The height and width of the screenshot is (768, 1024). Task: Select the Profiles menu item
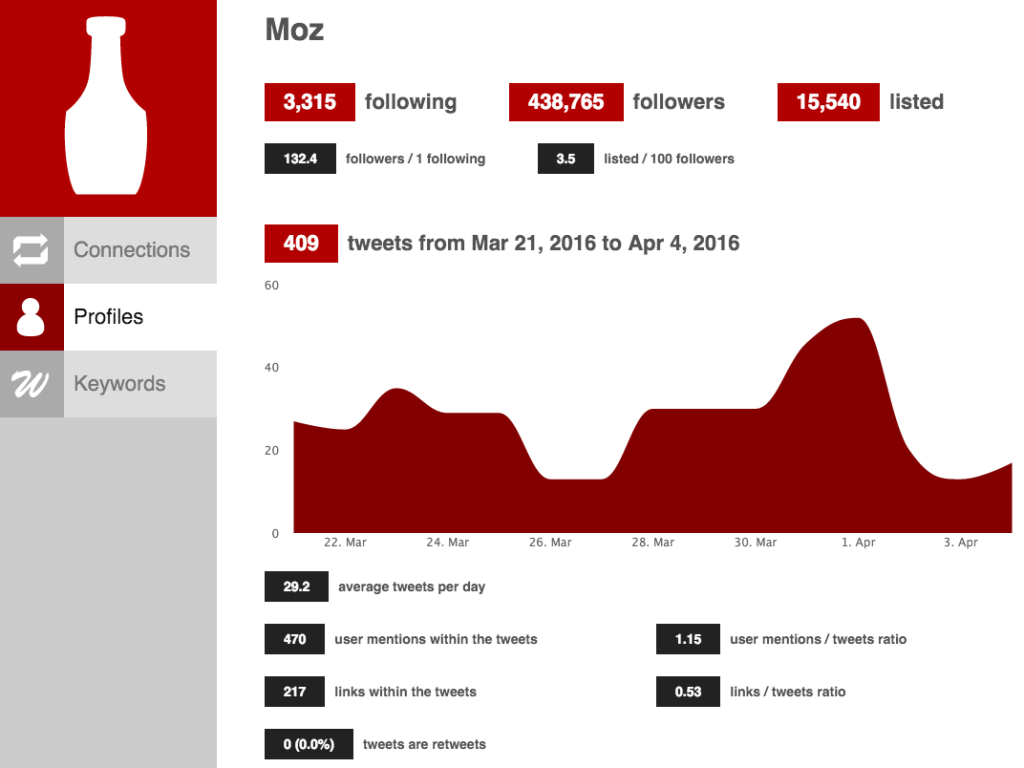[108, 317]
